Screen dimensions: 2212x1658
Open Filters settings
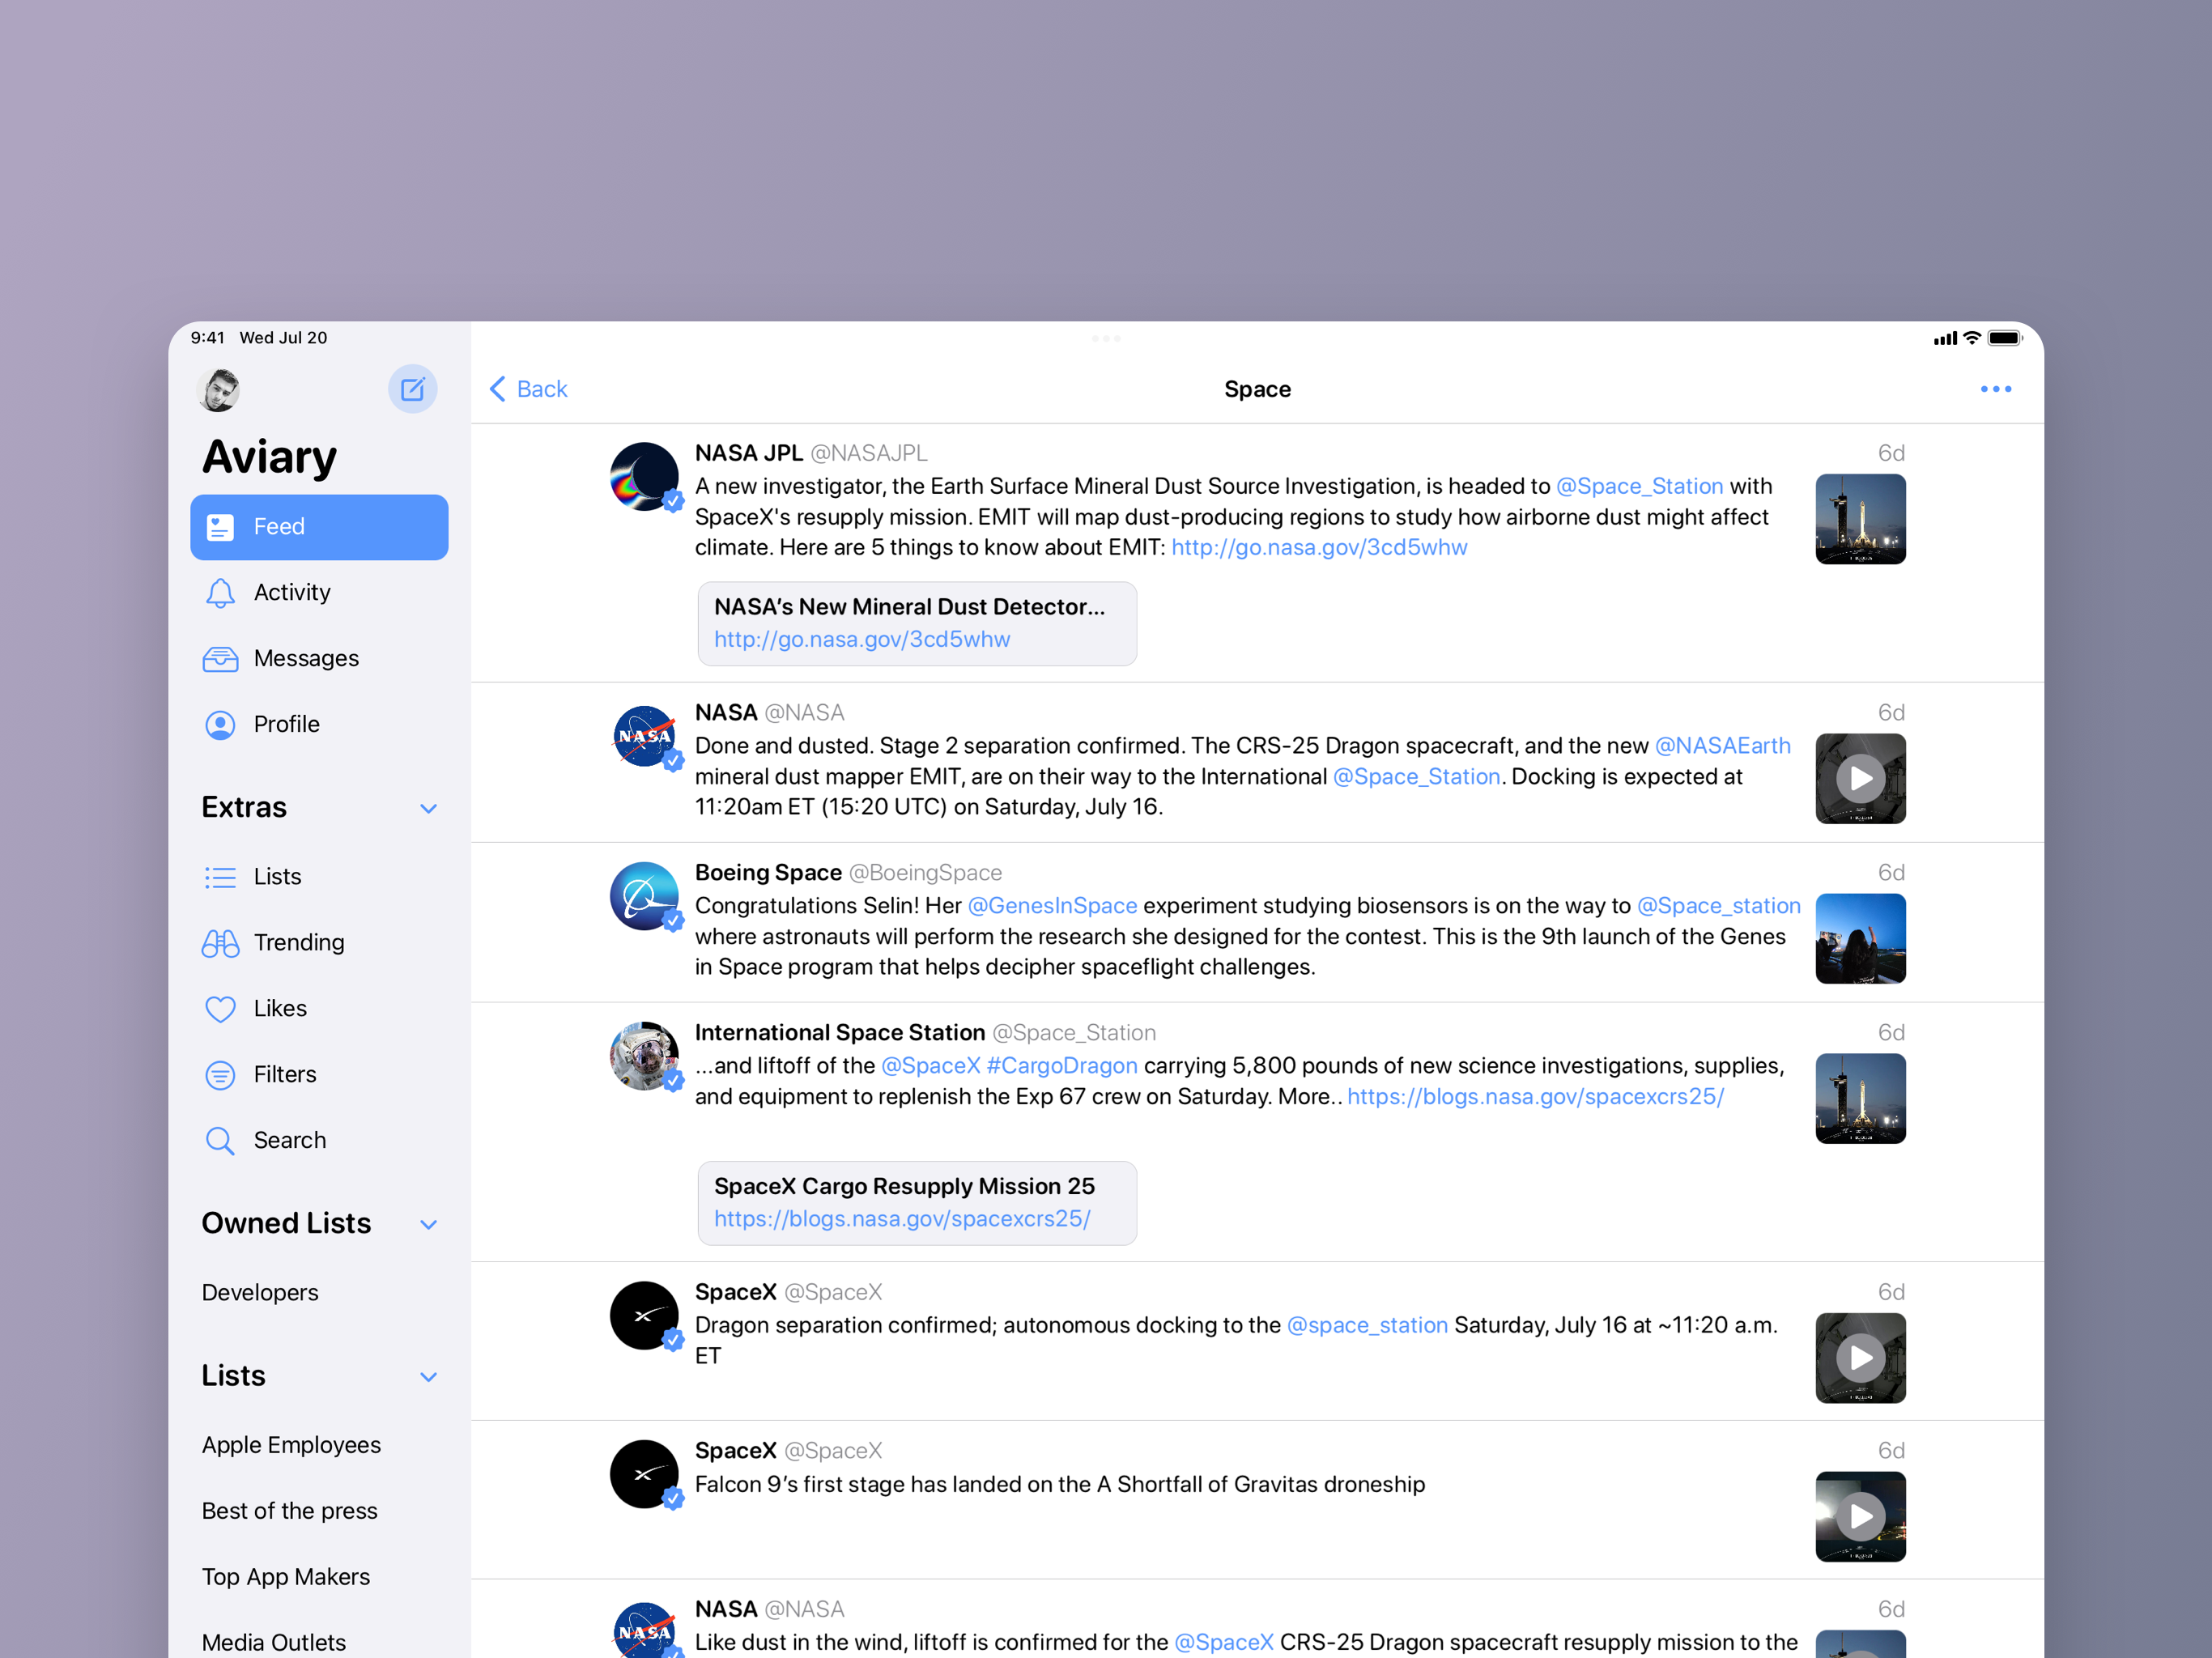point(319,1075)
